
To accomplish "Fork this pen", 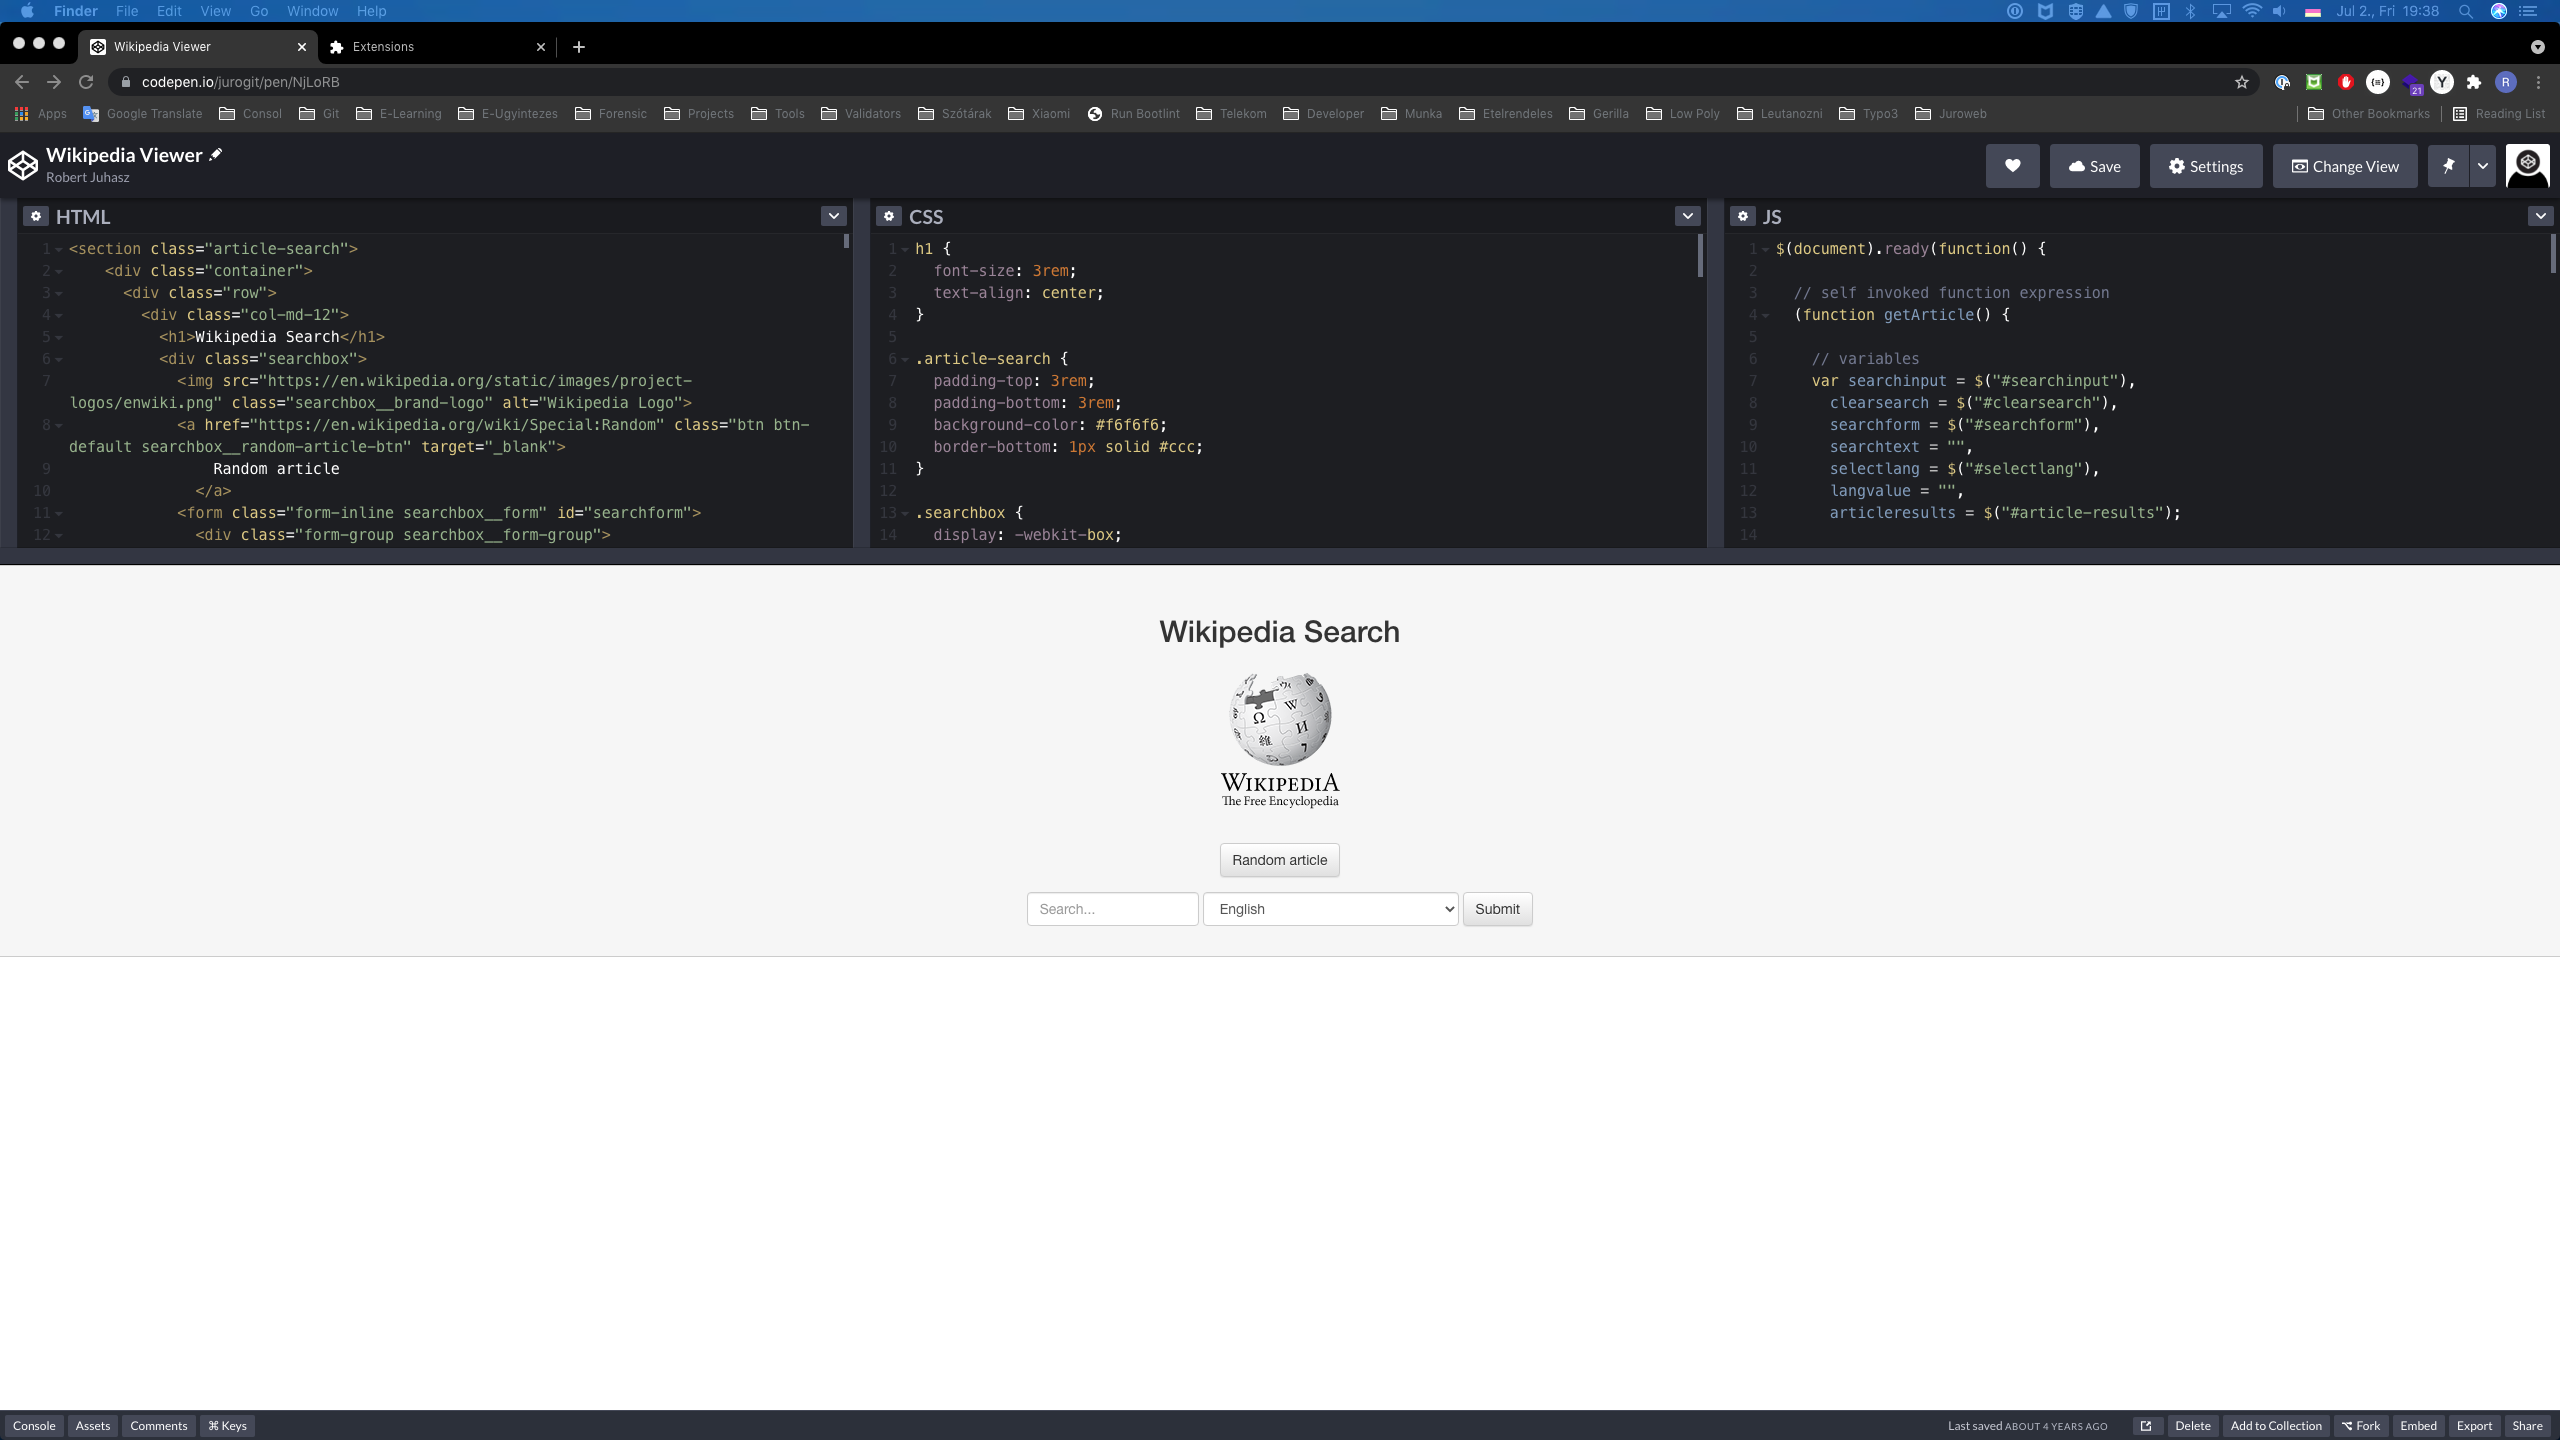I will click(2360, 1426).
